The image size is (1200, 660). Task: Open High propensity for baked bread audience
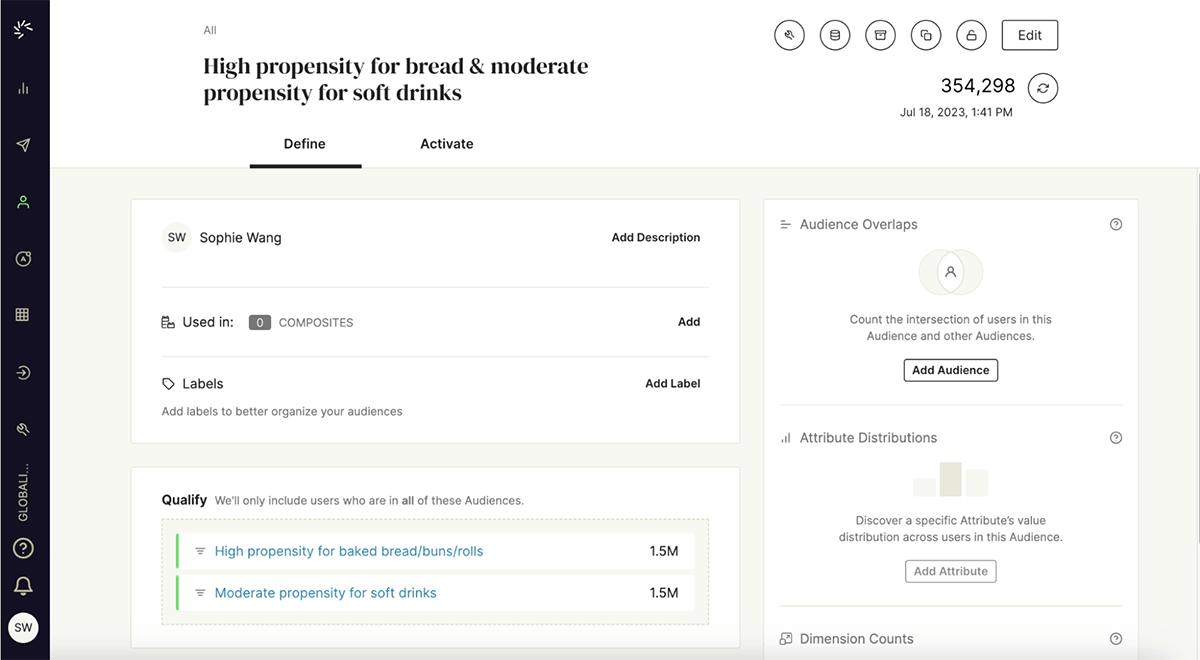(349, 551)
